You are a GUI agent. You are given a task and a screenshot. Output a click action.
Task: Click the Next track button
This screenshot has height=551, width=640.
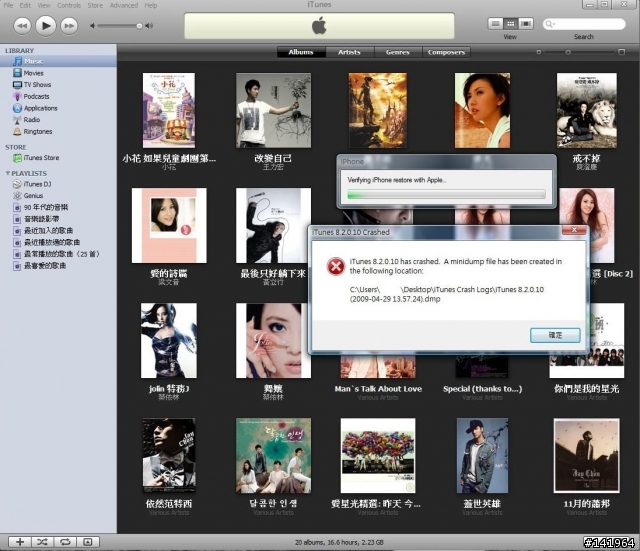(x=69, y=26)
